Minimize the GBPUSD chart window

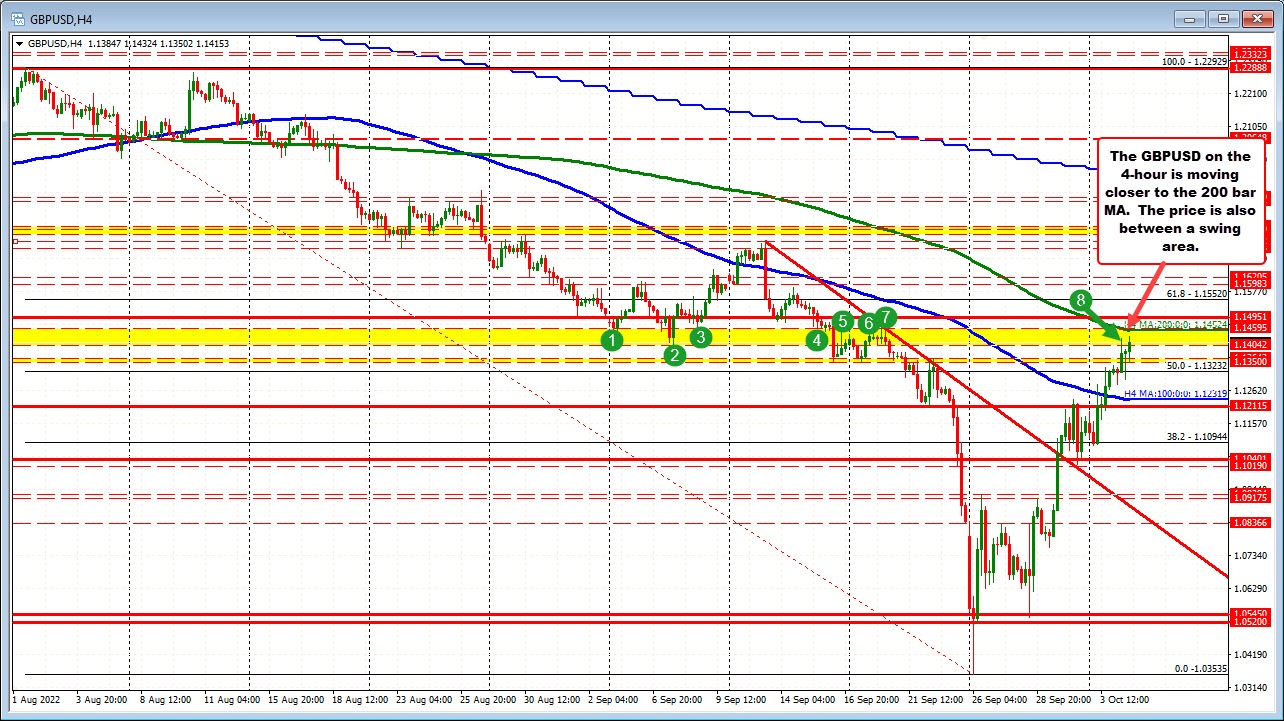point(1189,18)
